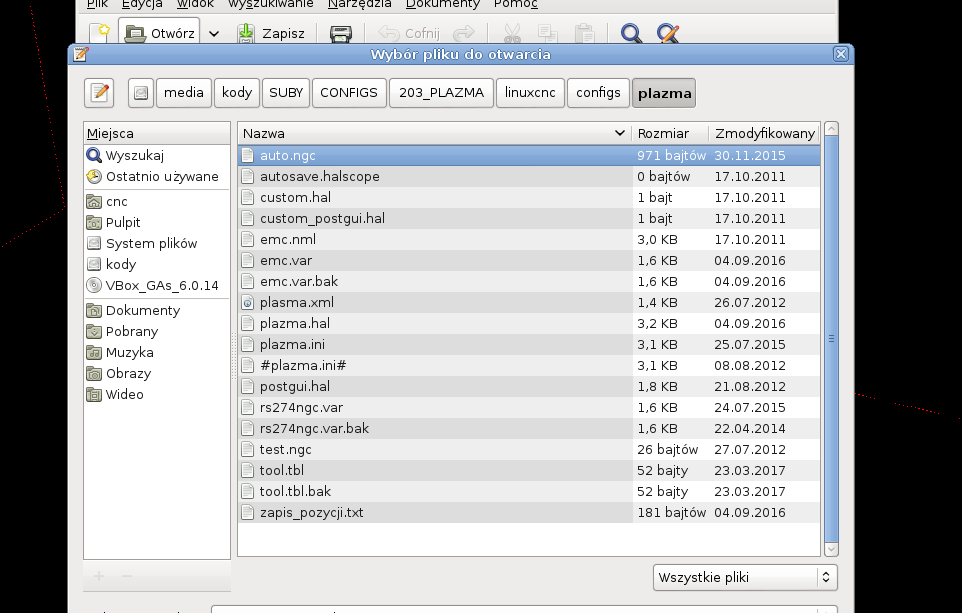
Task: Select the emc.nml file
Action: point(529,239)
